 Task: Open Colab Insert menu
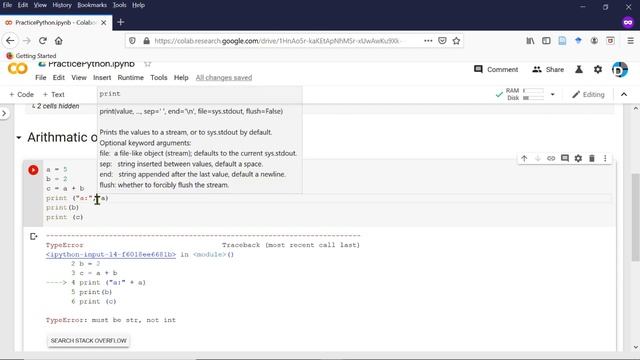102,78
